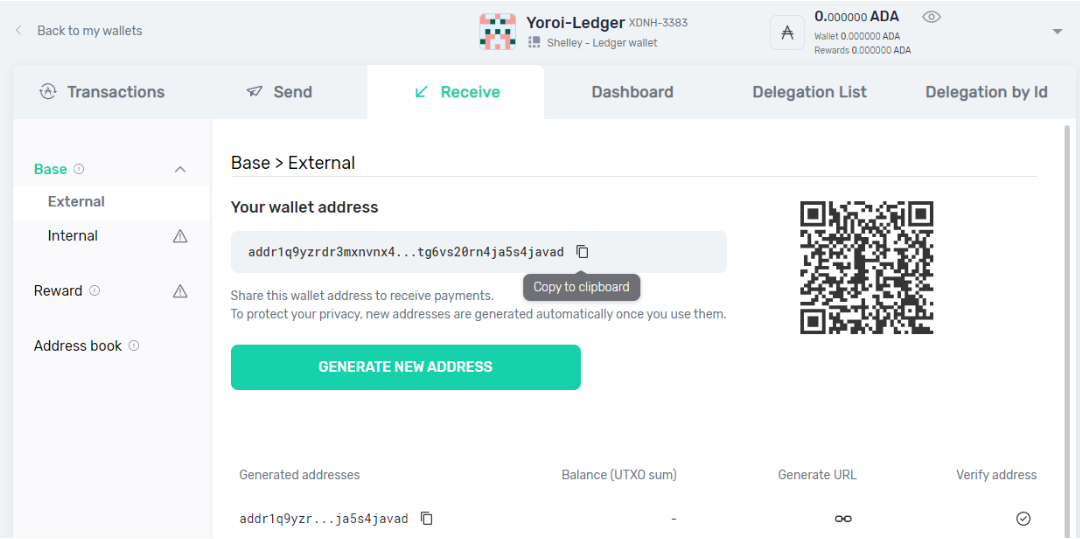Copy the generated address in the list
The width and height of the screenshot is (1080, 539).
pos(427,518)
